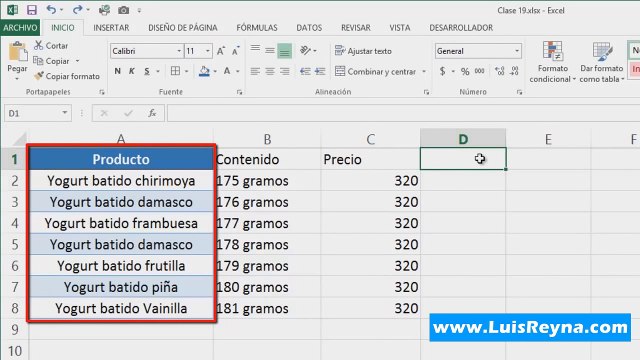This screenshot has height=360, width=640.
Task: Align text to top
Action: 255,50
